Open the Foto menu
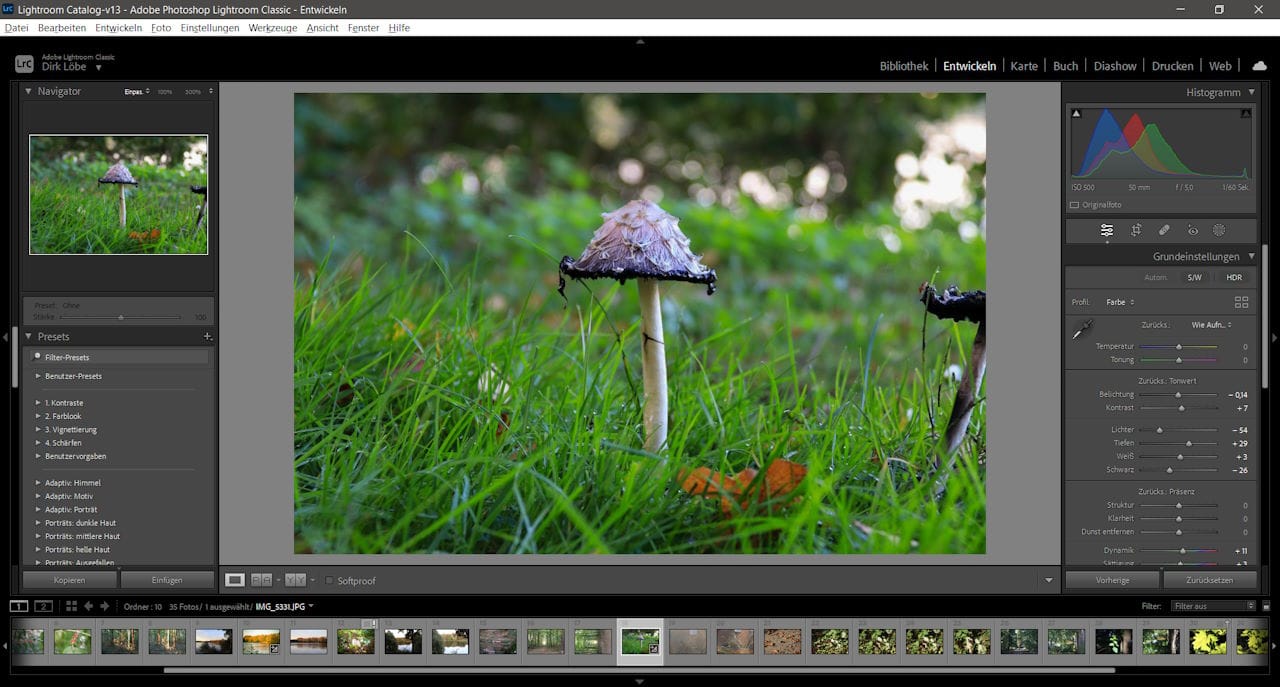 160,27
